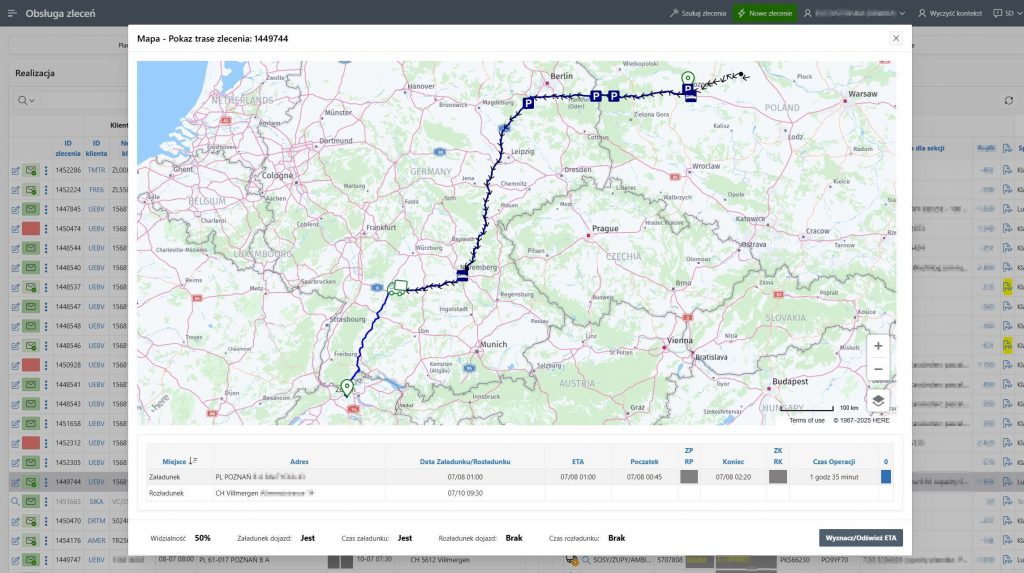Click the Adres column header
Viewport: 1024px width, 573px height.
point(299,461)
